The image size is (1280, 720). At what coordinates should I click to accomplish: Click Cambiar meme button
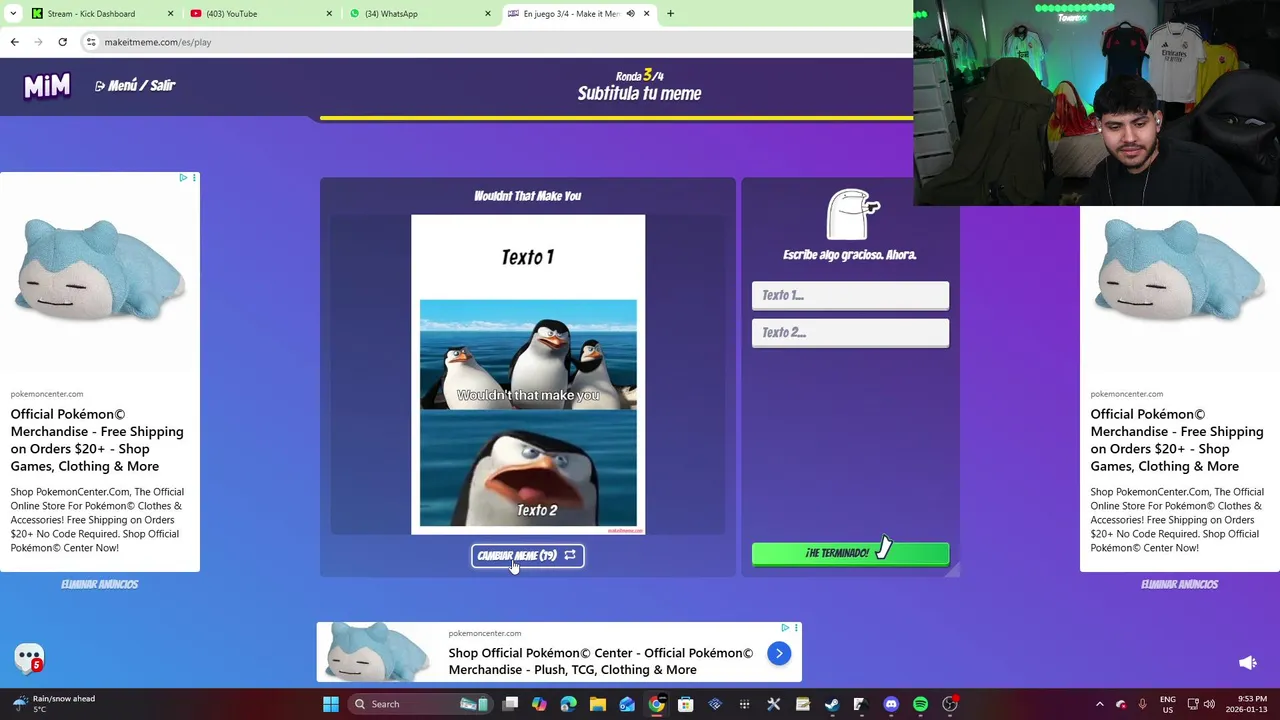click(528, 556)
